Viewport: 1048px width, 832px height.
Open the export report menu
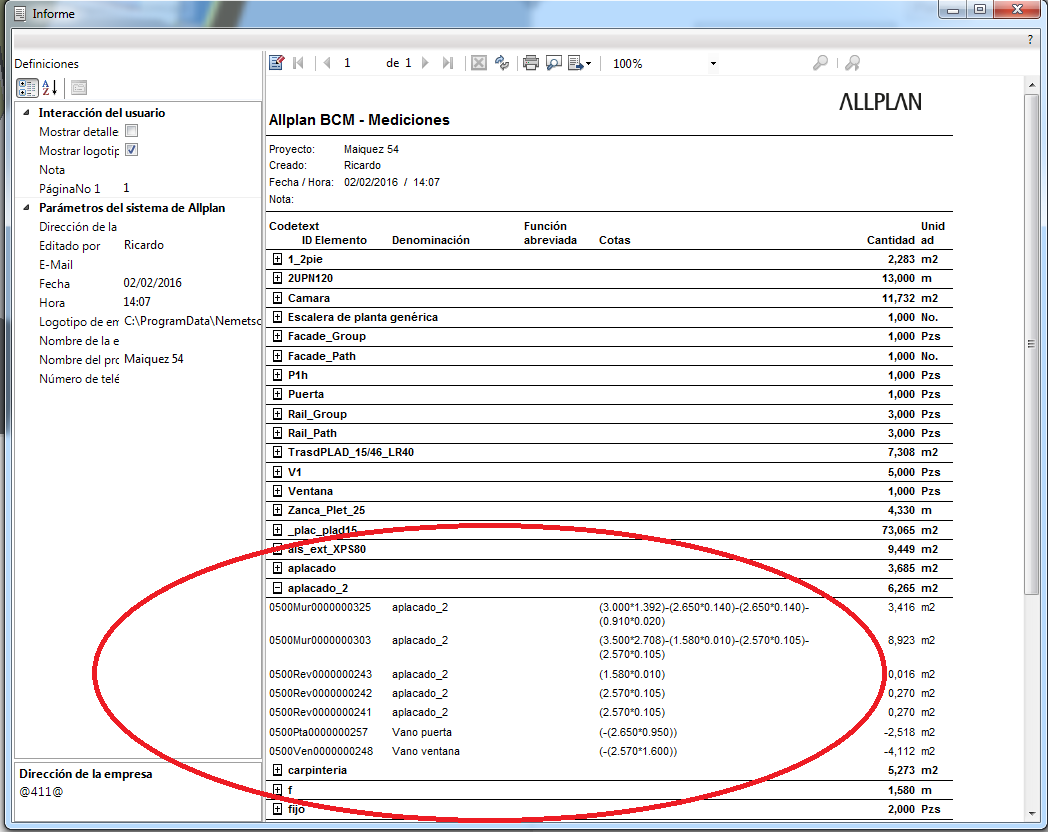coord(579,63)
